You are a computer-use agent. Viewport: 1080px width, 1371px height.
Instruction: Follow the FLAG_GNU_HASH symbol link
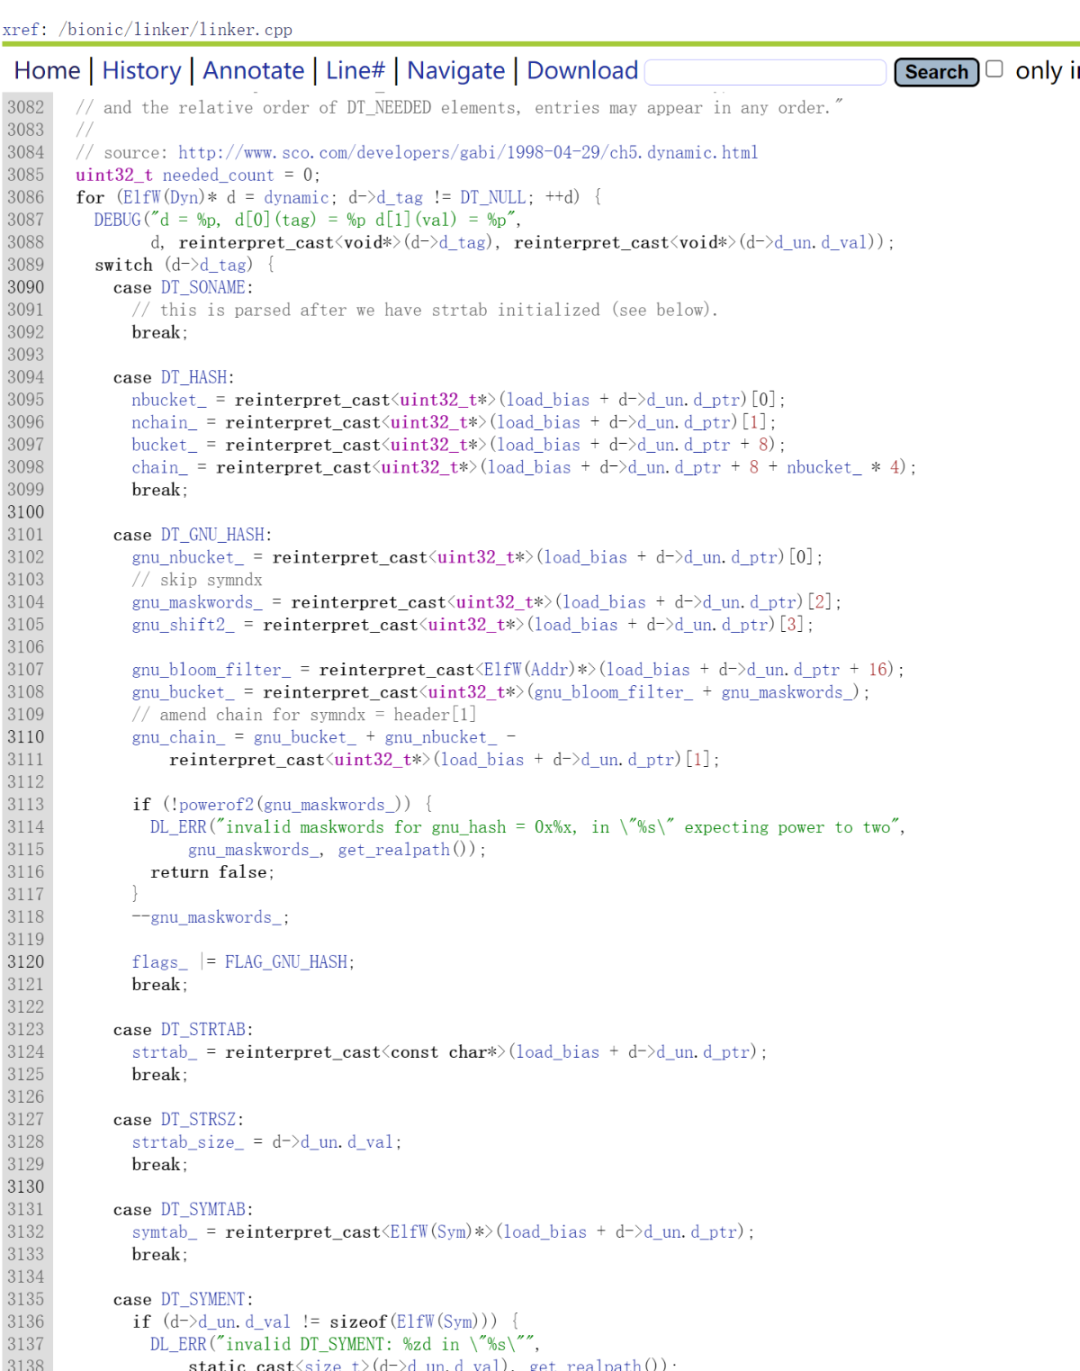(286, 963)
